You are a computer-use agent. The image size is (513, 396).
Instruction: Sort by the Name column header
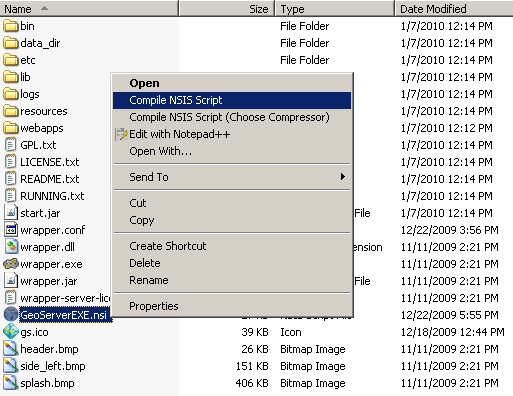tap(89, 9)
